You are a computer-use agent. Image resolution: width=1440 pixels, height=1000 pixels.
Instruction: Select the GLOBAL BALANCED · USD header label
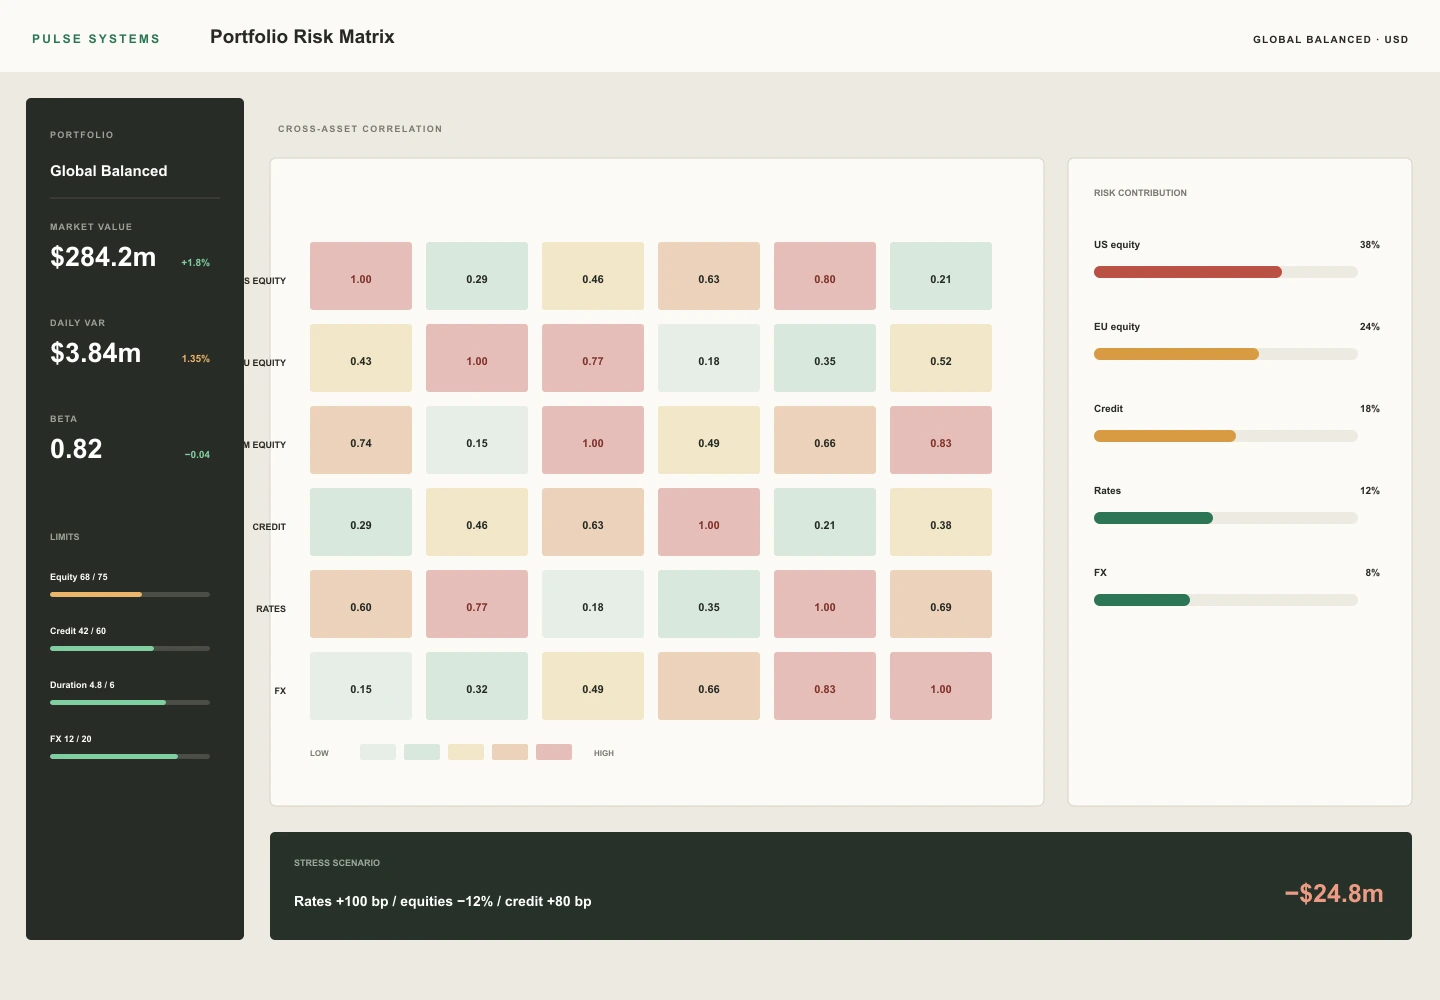pos(1330,40)
